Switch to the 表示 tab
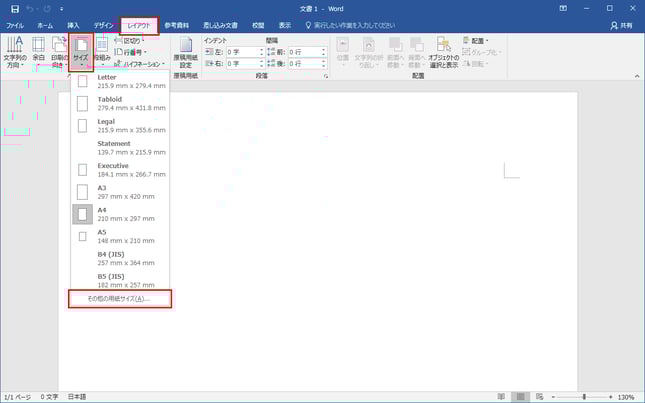 (285, 25)
